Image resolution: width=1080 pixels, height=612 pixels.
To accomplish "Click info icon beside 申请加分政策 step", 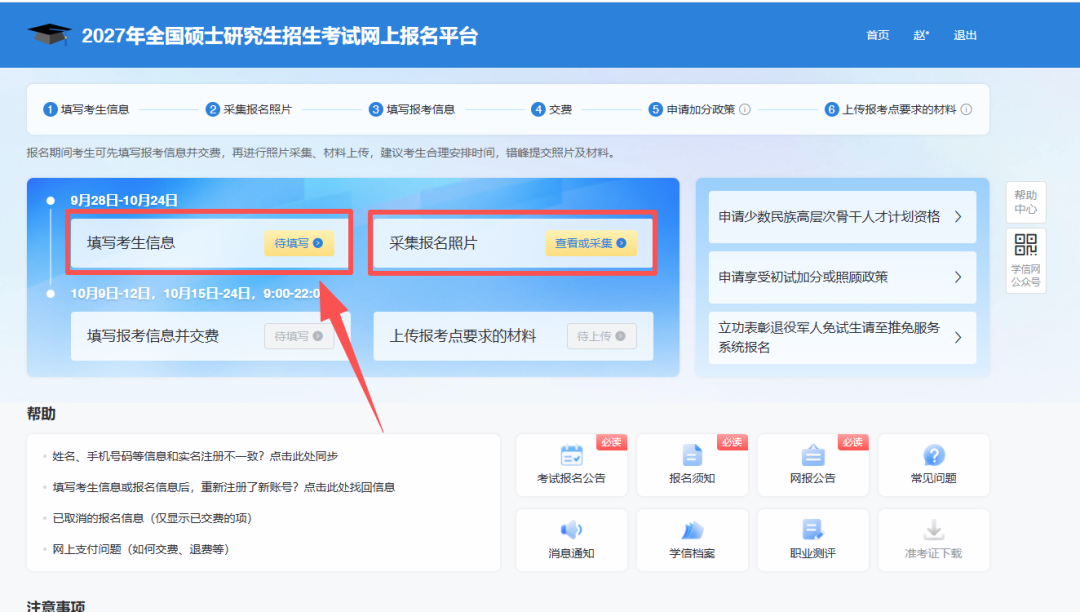I will pyautogui.click(x=745, y=109).
